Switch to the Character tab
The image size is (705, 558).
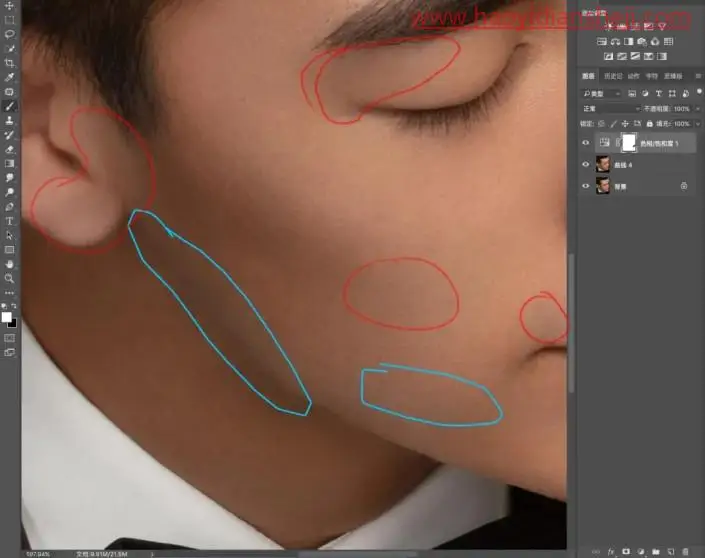651,76
